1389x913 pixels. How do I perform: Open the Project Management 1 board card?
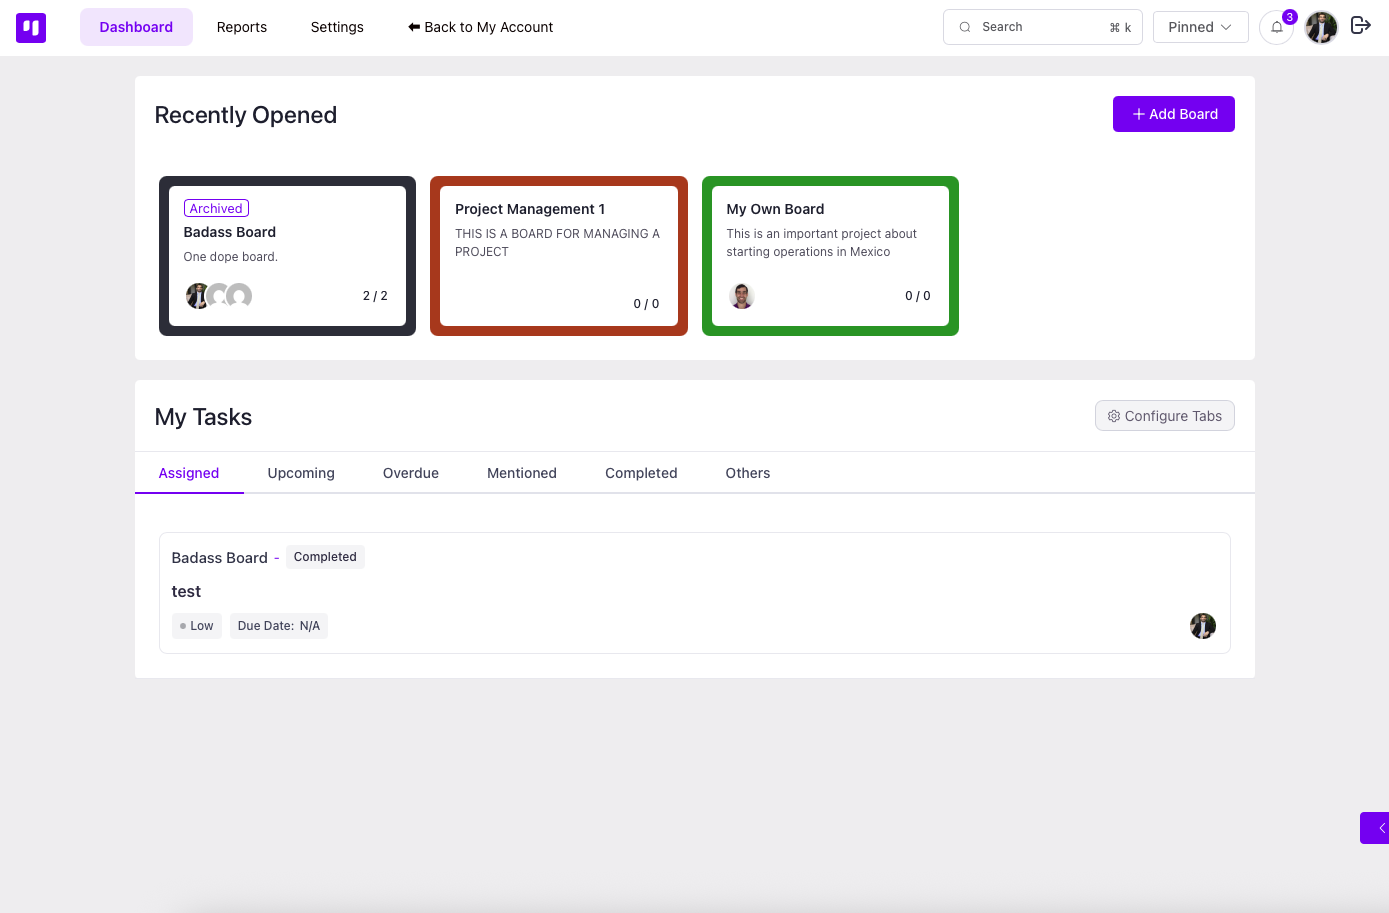pos(558,256)
